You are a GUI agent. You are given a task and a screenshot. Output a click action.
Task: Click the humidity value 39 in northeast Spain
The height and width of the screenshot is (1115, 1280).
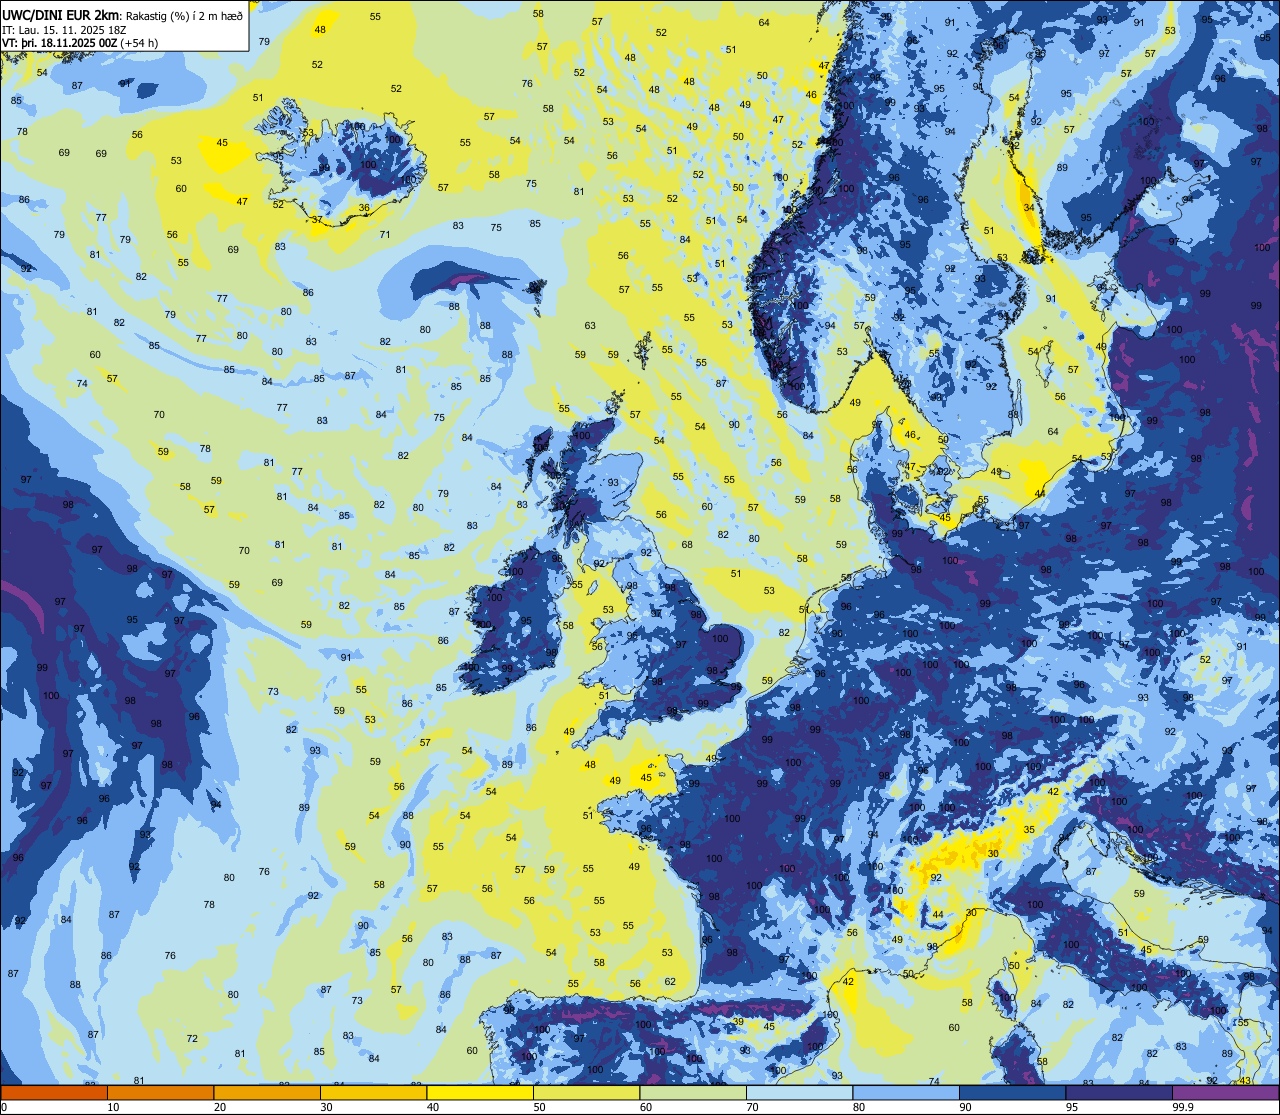coord(738,1022)
